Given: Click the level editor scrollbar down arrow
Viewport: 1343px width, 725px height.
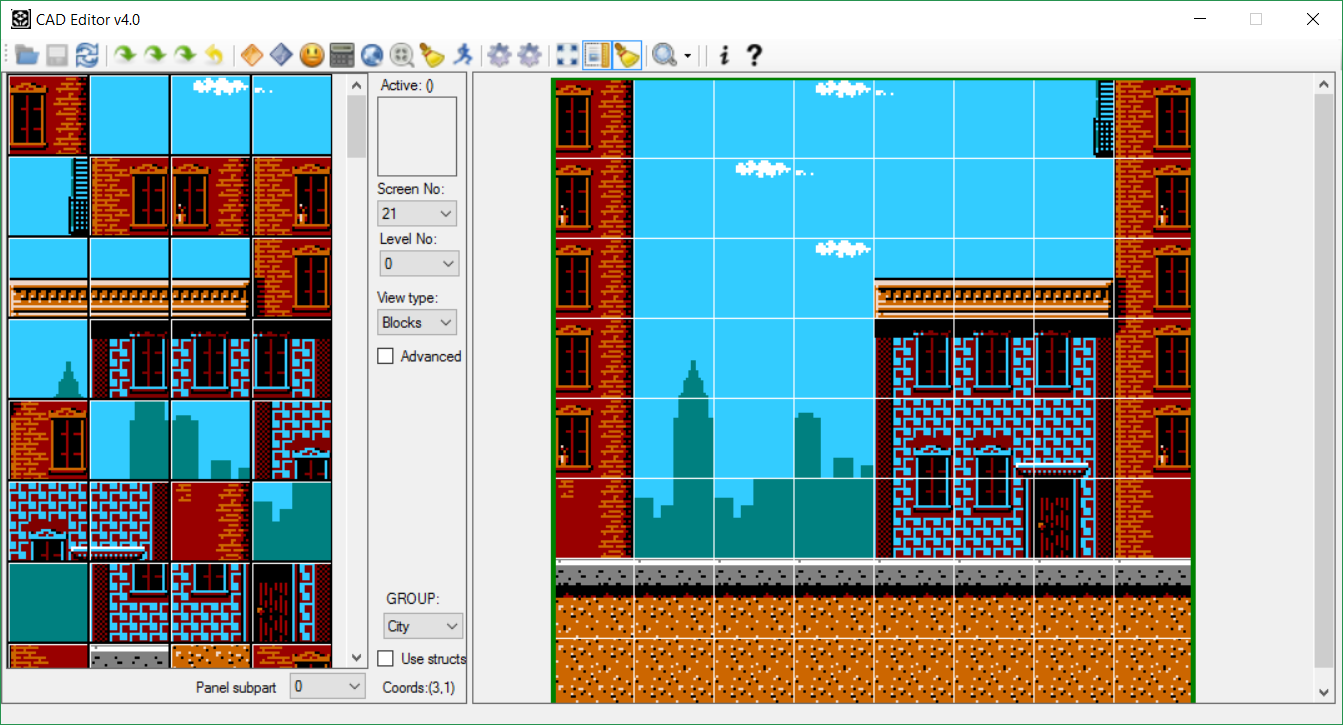Looking at the screenshot, I should point(1323,692).
